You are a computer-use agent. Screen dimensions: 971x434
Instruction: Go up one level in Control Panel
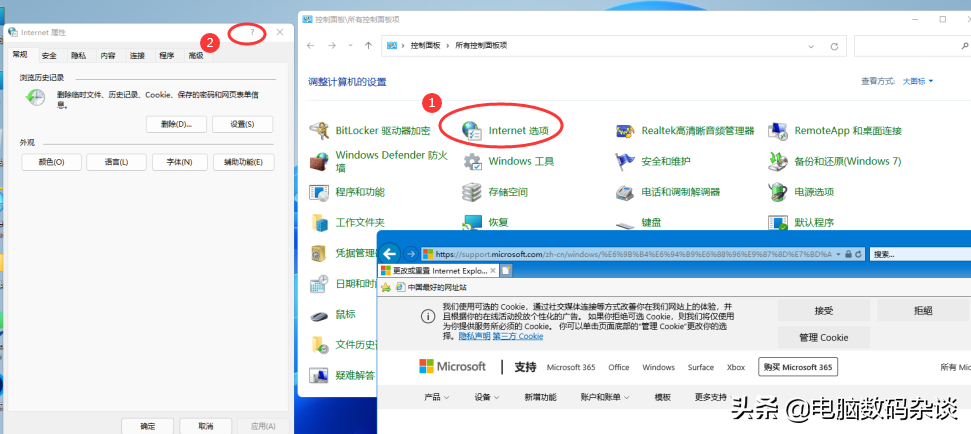click(x=368, y=46)
